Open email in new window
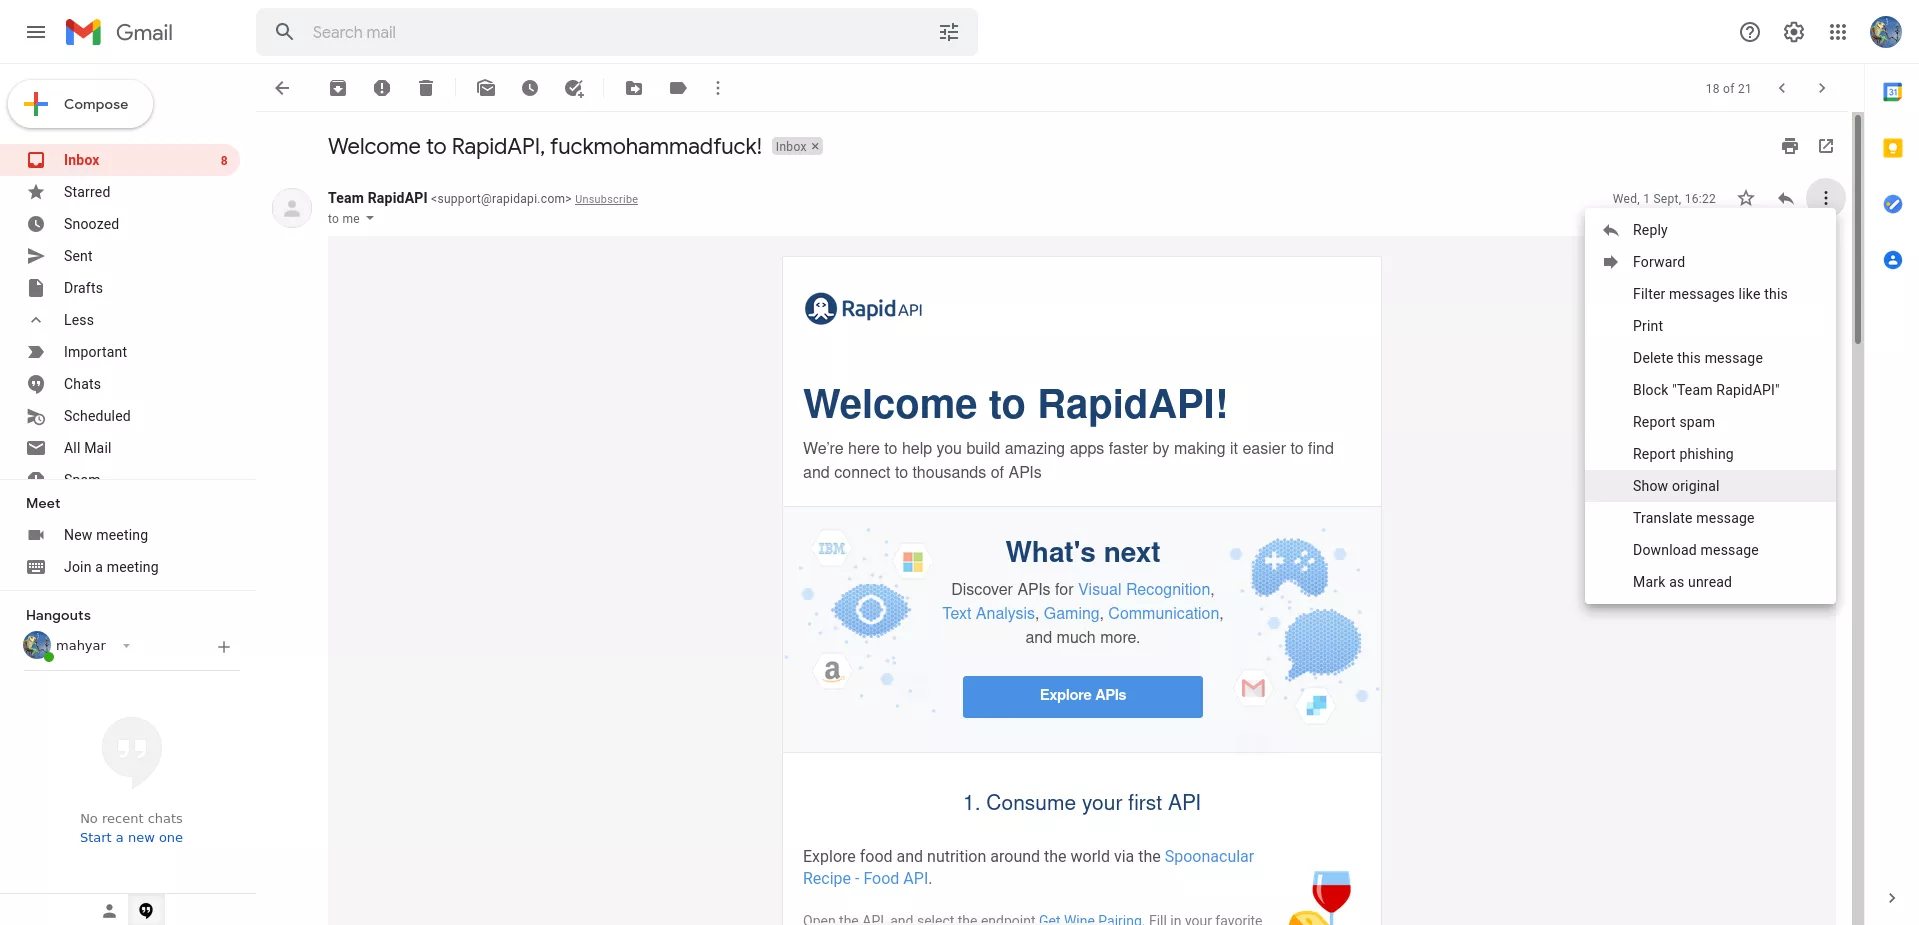Screen dimensions: 1919x925 [x=1826, y=146]
